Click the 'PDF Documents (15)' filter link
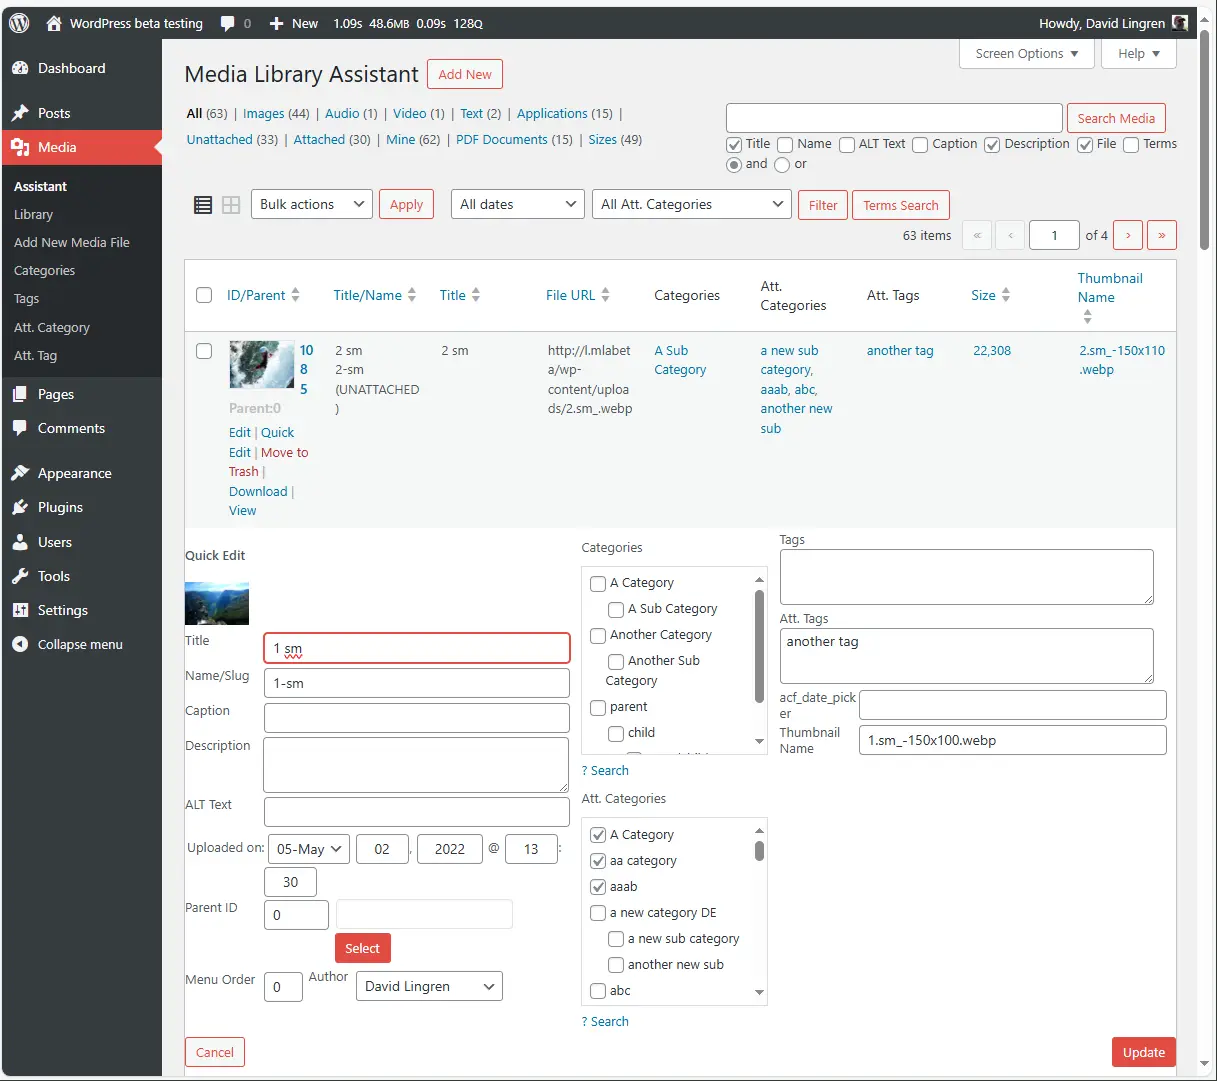This screenshot has width=1217, height=1081. 501,139
